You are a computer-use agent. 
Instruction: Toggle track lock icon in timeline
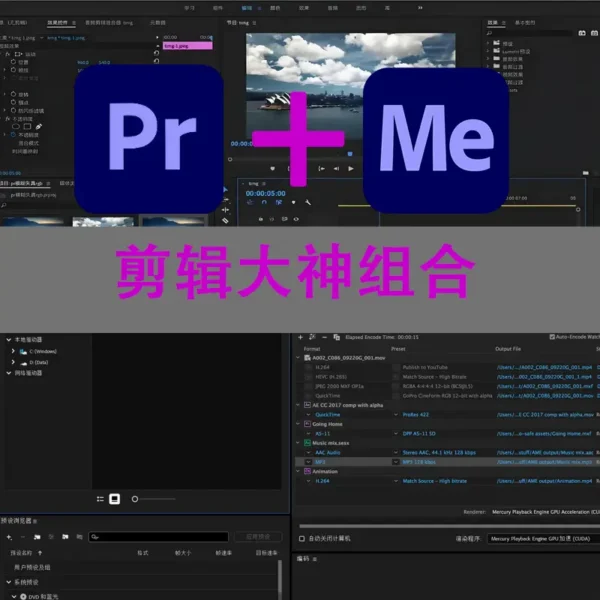pos(261,219)
